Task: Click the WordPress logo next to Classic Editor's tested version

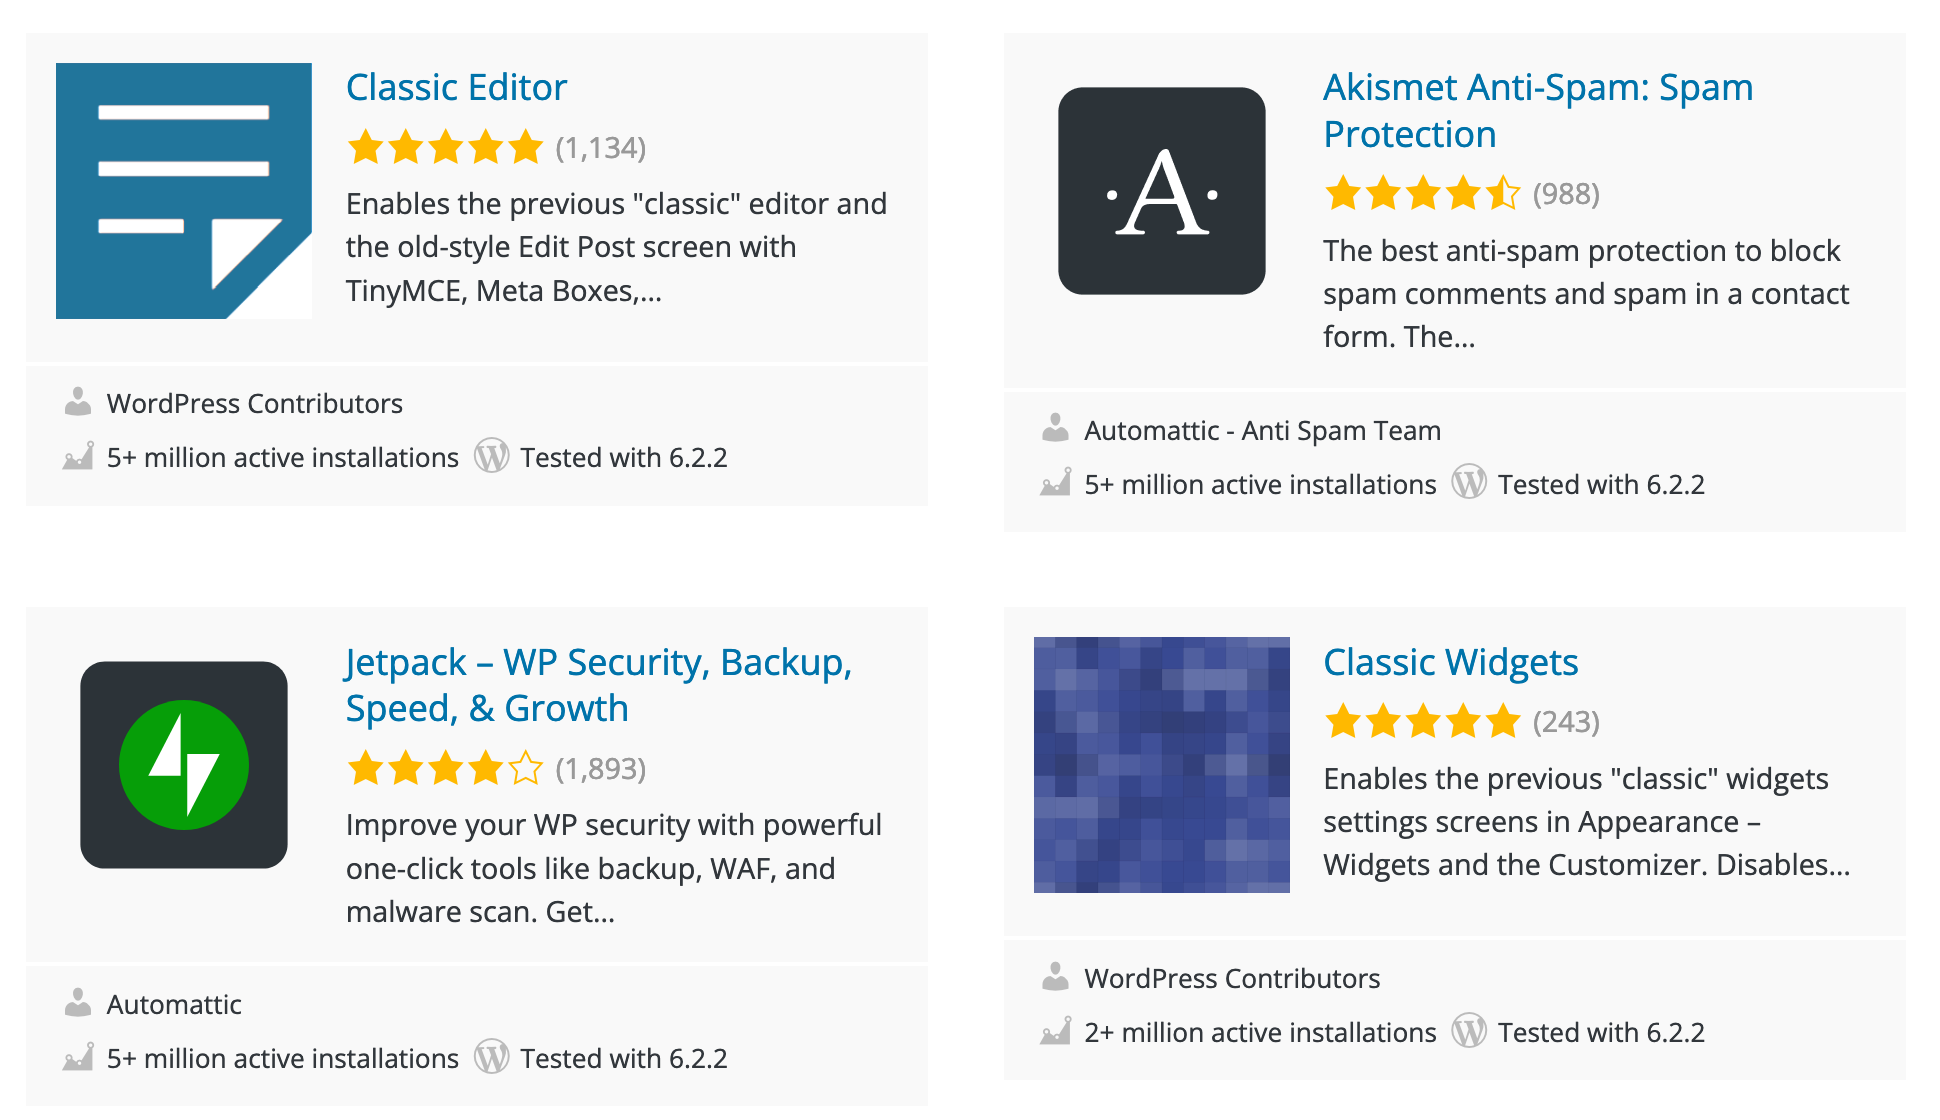Action: click(491, 457)
